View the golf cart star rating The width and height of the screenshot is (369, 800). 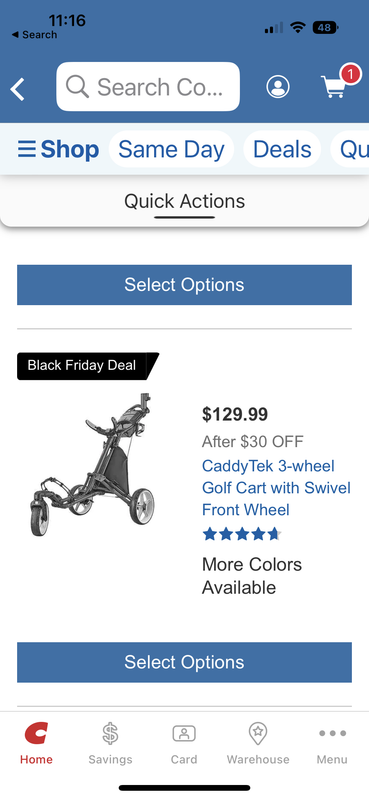pyautogui.click(x=242, y=534)
